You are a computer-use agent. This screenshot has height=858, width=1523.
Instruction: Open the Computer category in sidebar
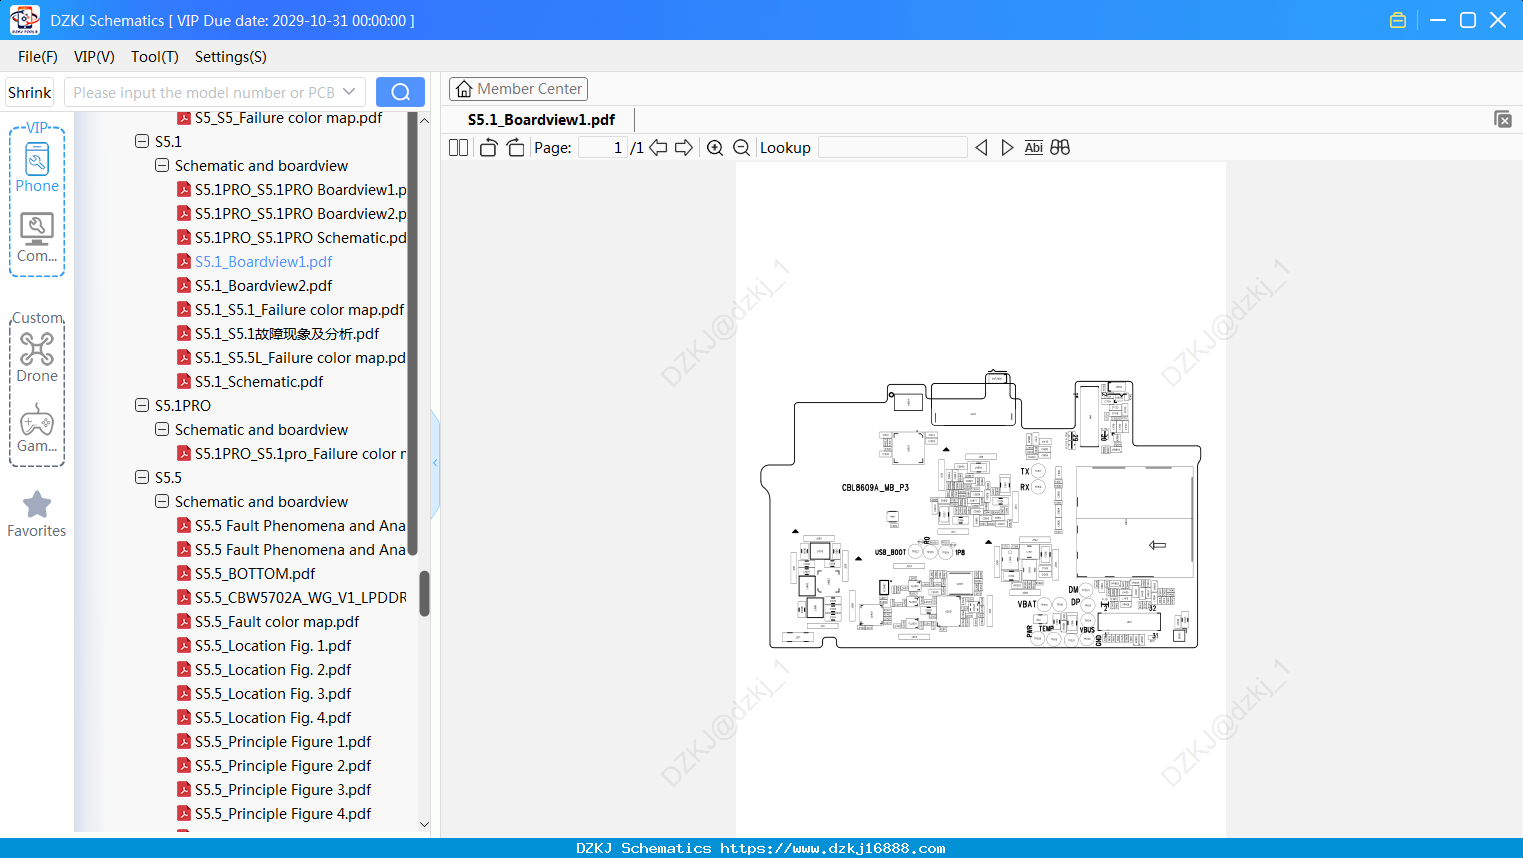(37, 238)
